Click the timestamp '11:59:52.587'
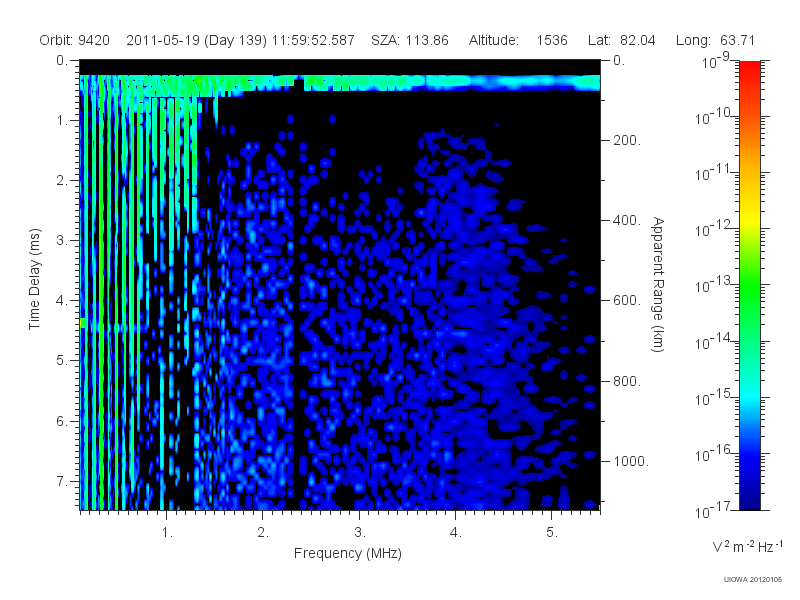 [313, 40]
